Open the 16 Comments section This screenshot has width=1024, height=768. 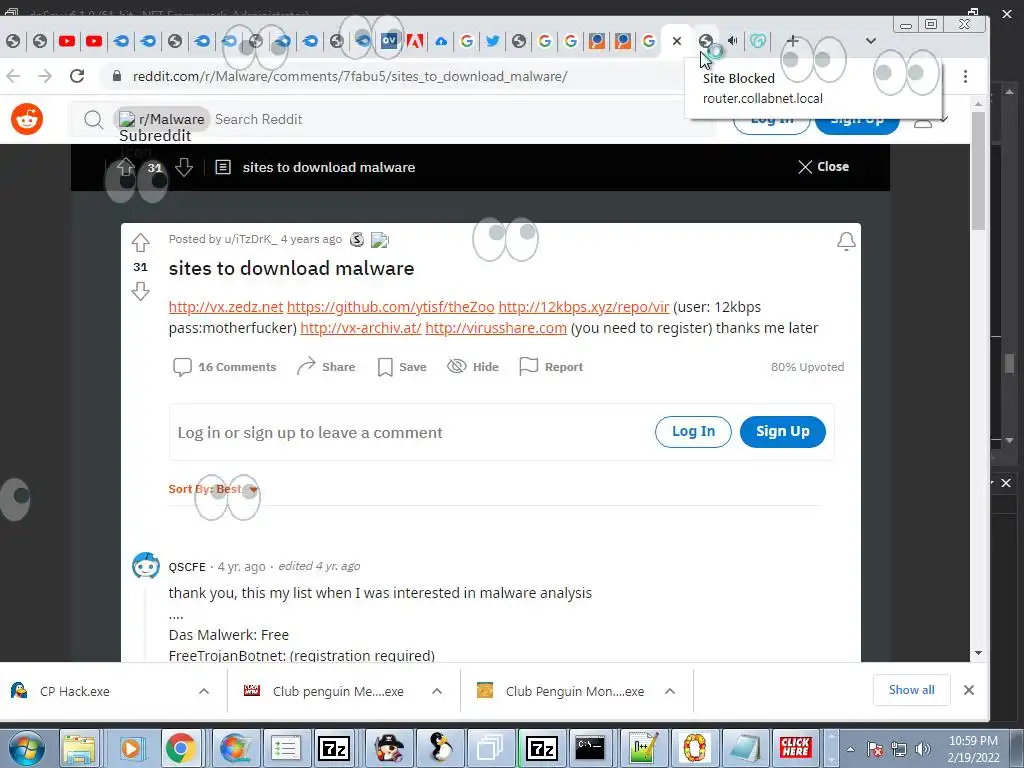tap(225, 367)
